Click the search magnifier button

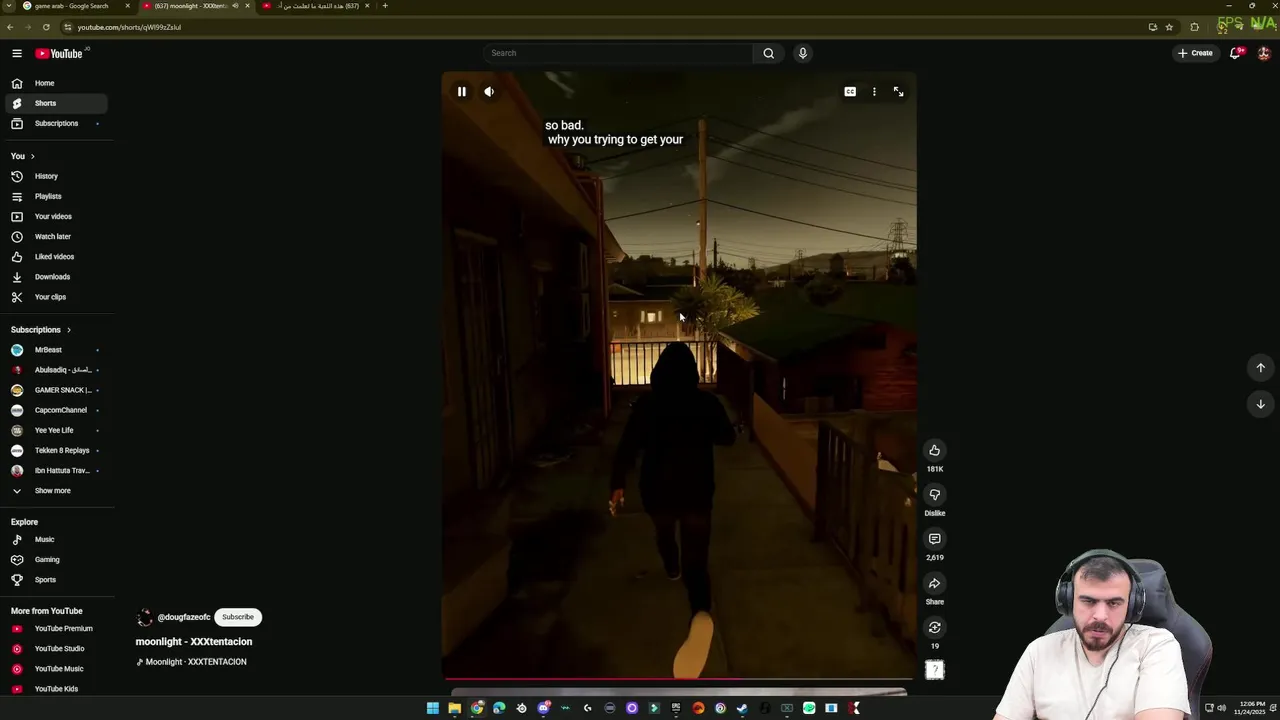pos(768,53)
